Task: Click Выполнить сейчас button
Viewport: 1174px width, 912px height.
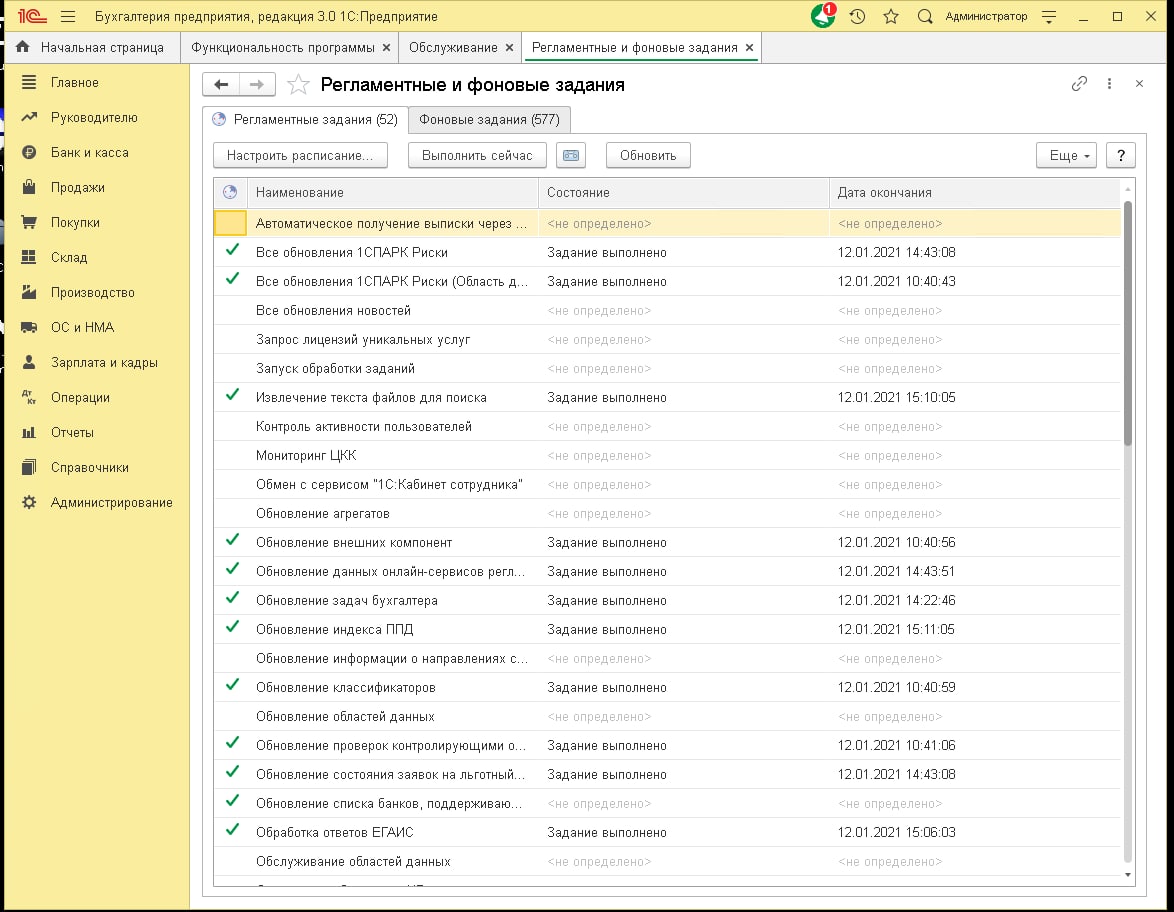Action: coord(477,155)
